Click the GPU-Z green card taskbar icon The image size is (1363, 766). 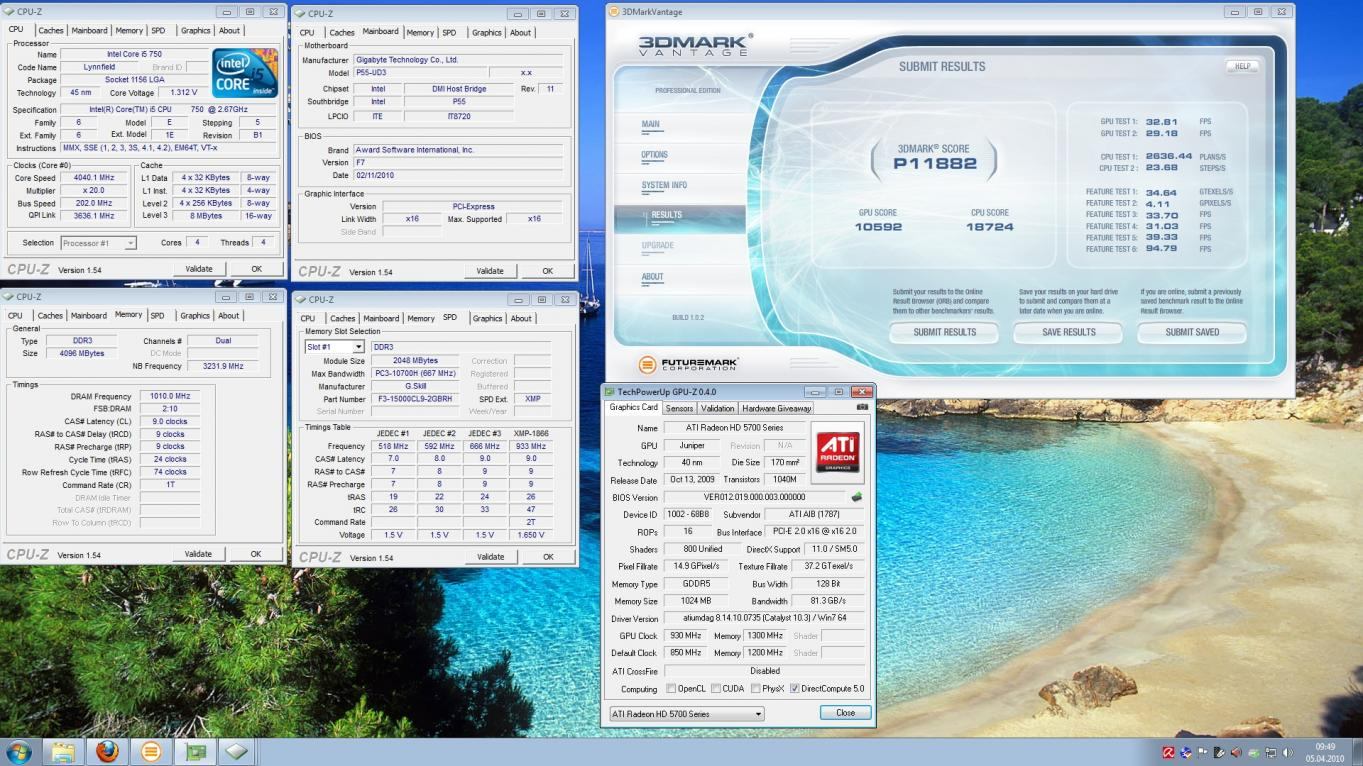click(194, 752)
